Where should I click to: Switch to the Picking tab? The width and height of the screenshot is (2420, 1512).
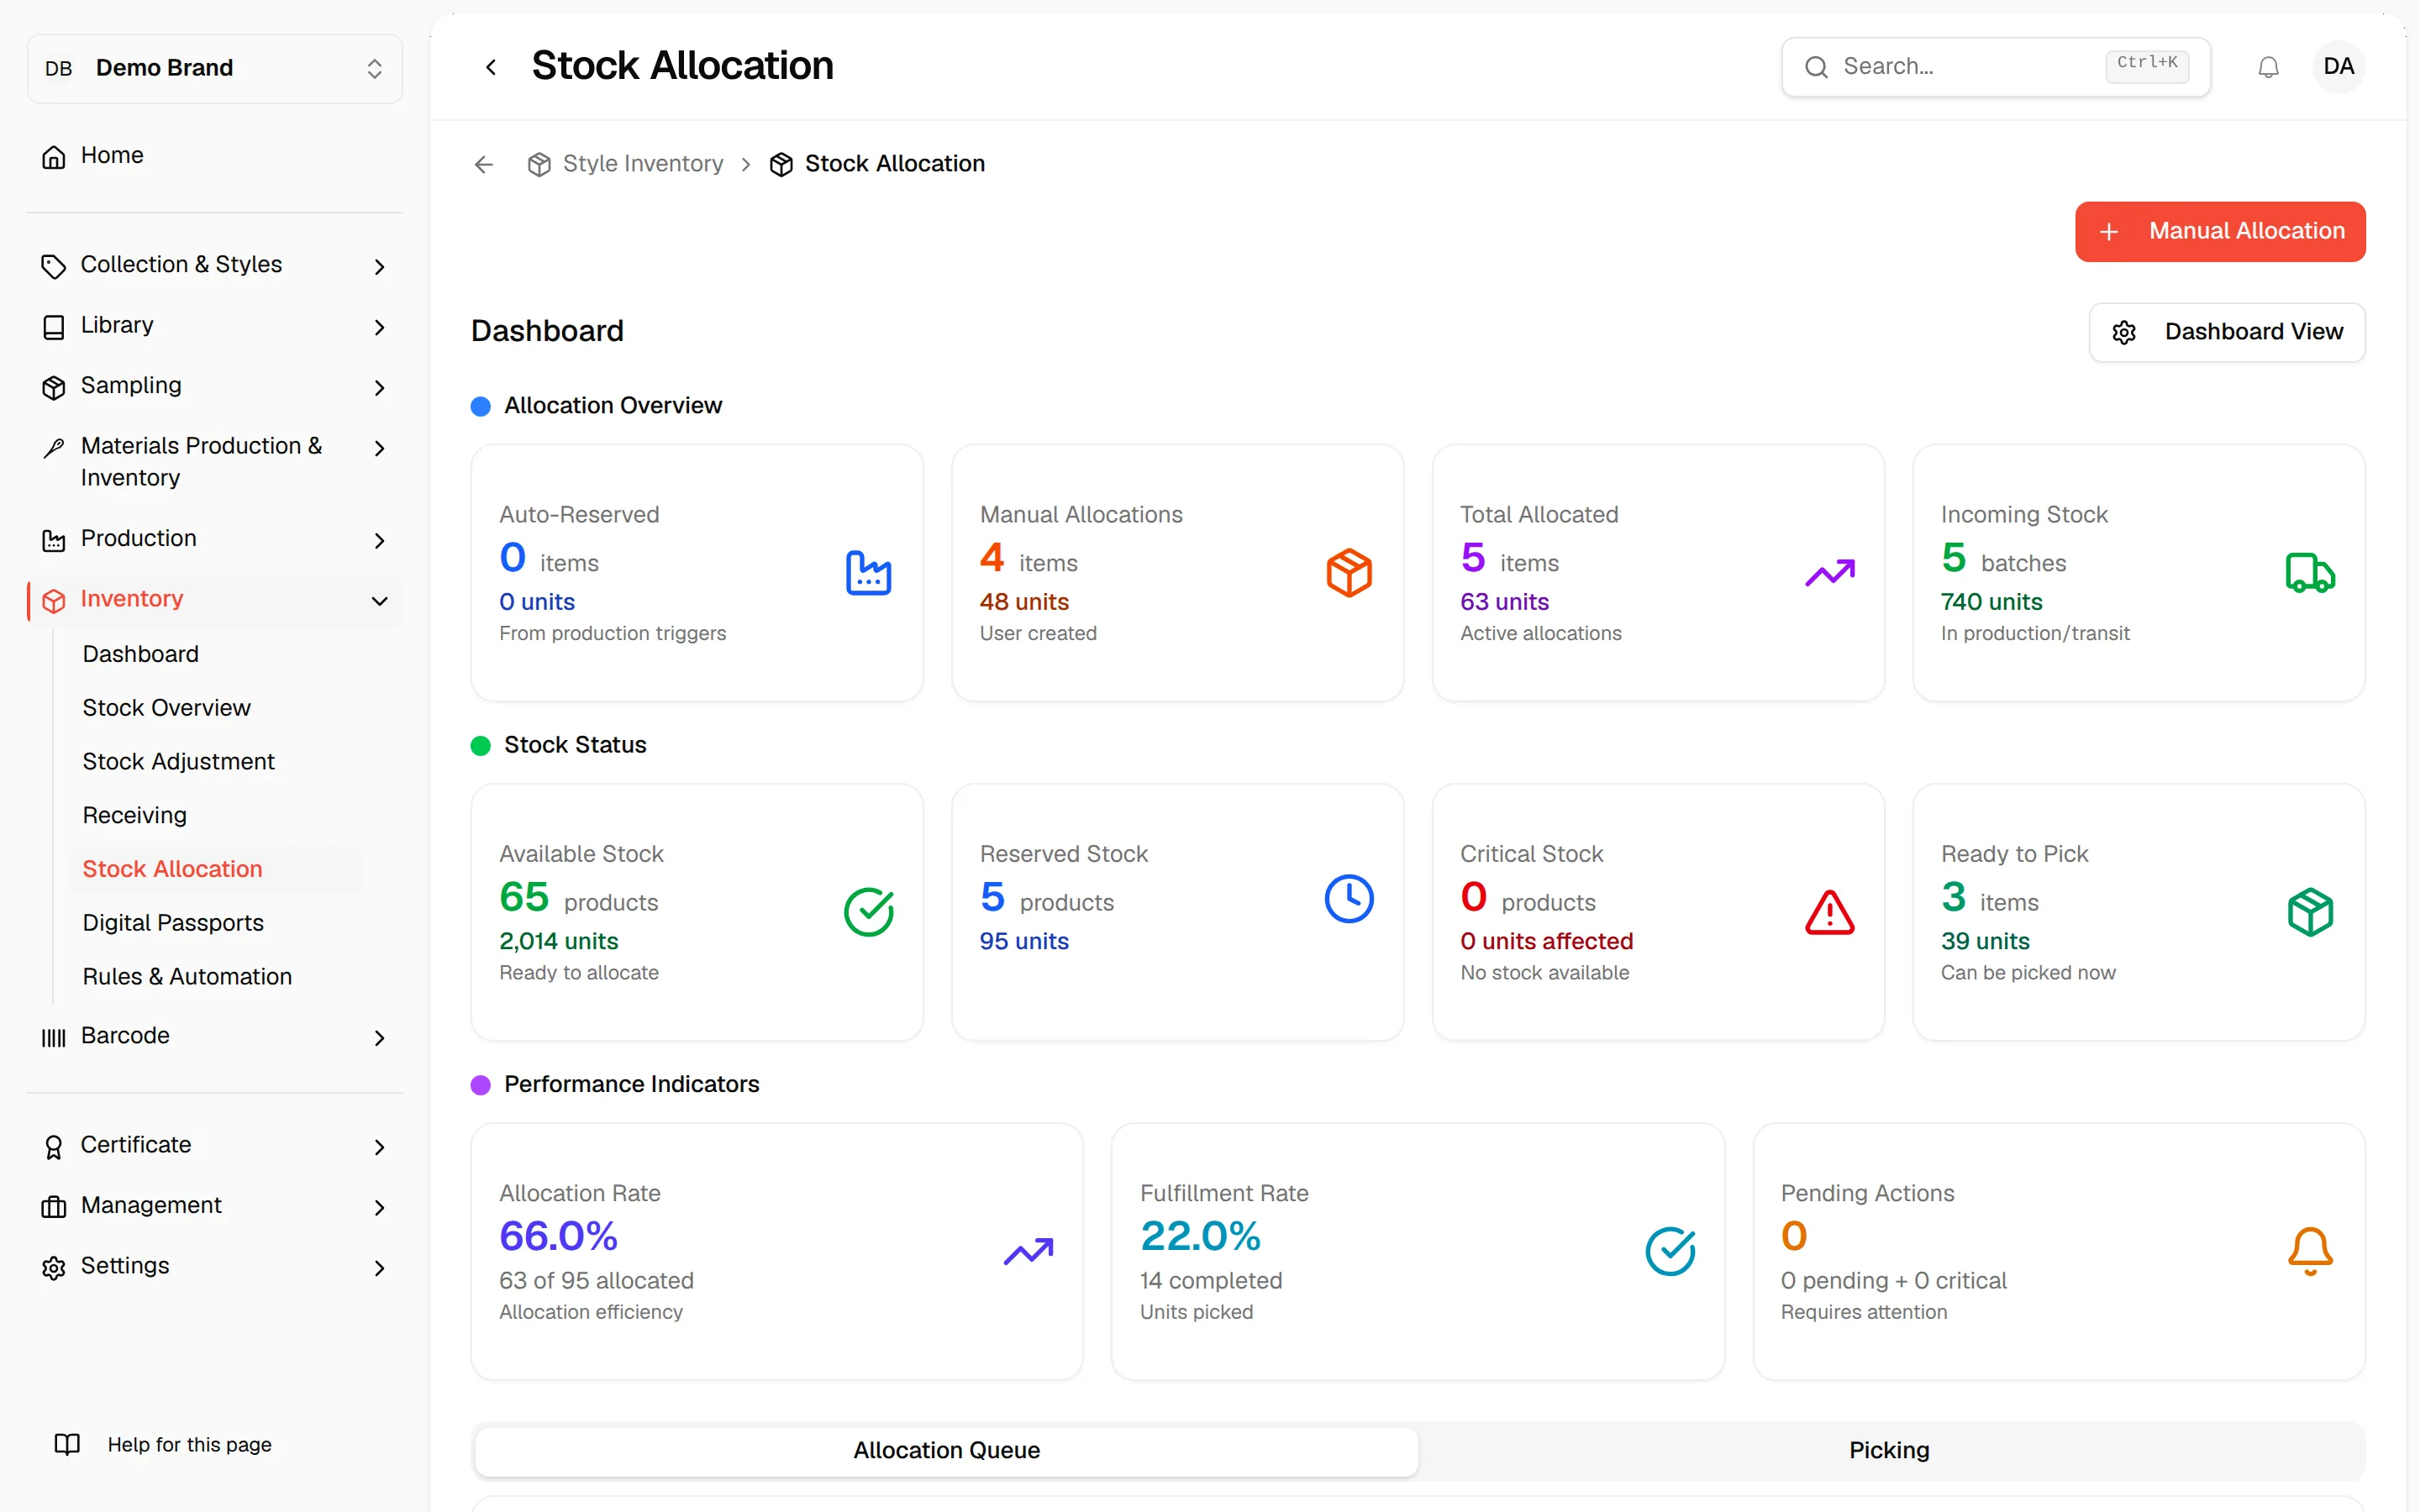[x=1889, y=1450]
